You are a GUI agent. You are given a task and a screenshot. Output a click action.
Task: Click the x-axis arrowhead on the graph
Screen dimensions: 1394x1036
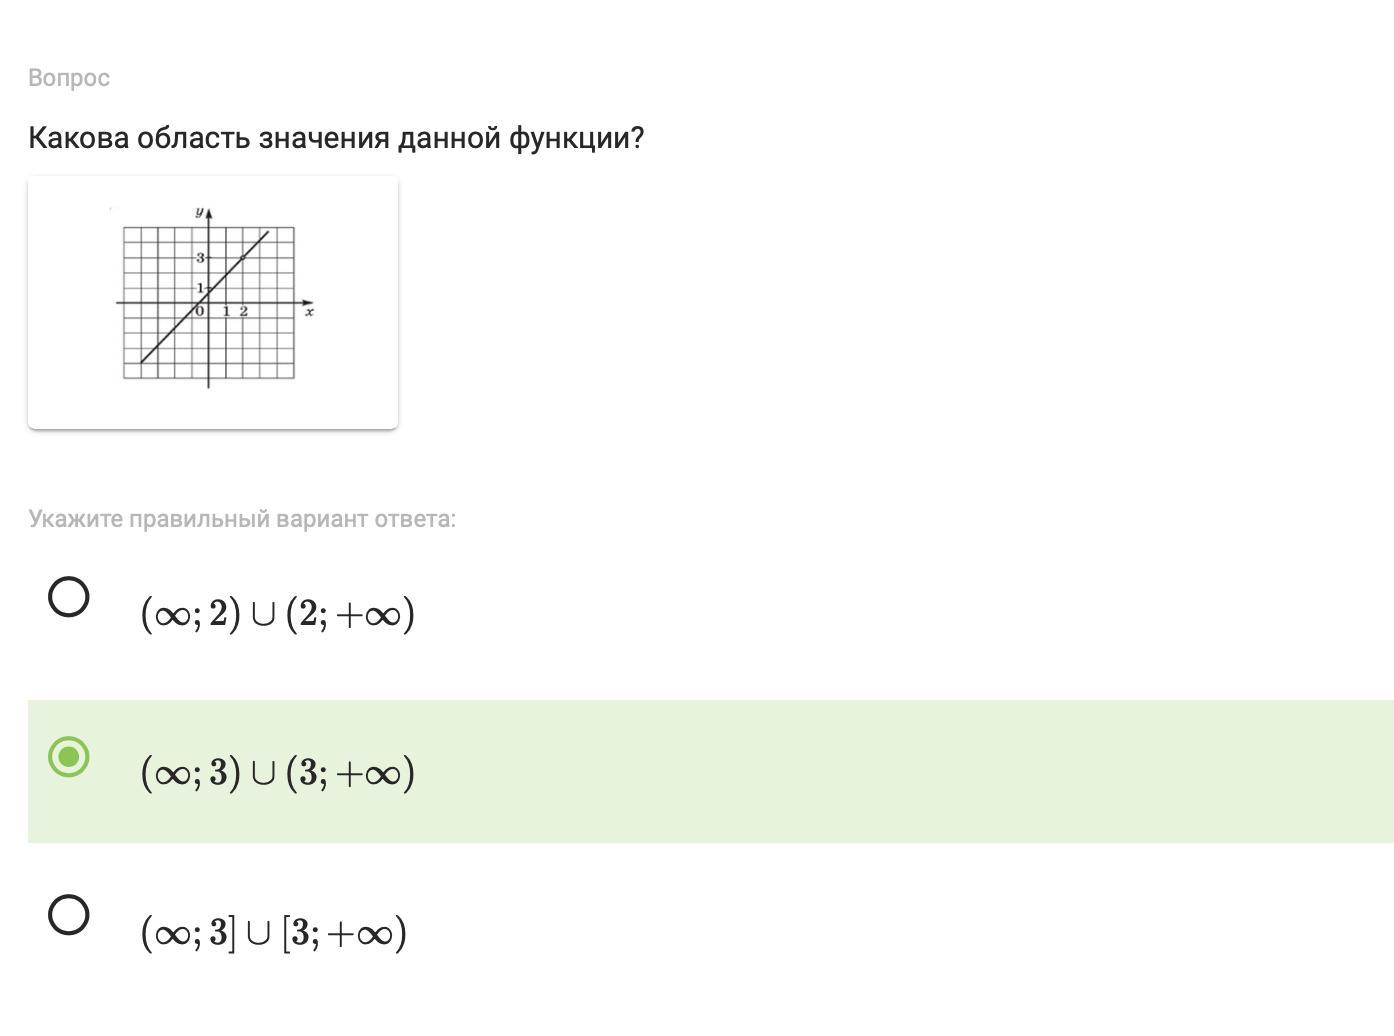307,302
